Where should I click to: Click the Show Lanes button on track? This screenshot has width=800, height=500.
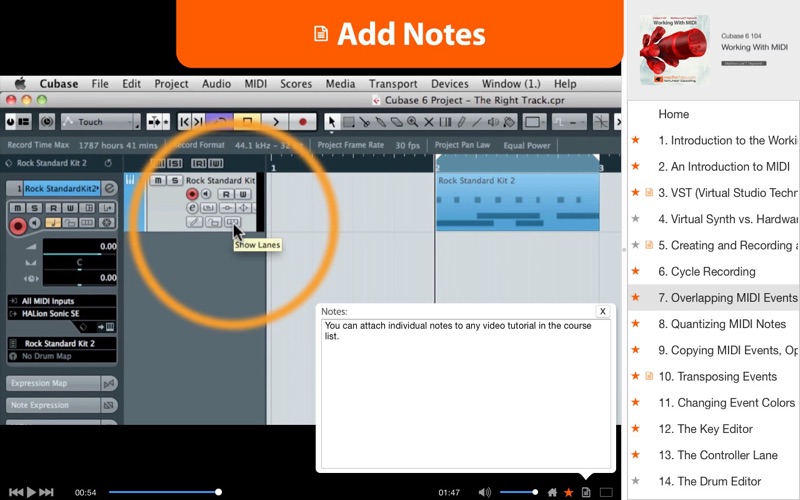click(232, 222)
